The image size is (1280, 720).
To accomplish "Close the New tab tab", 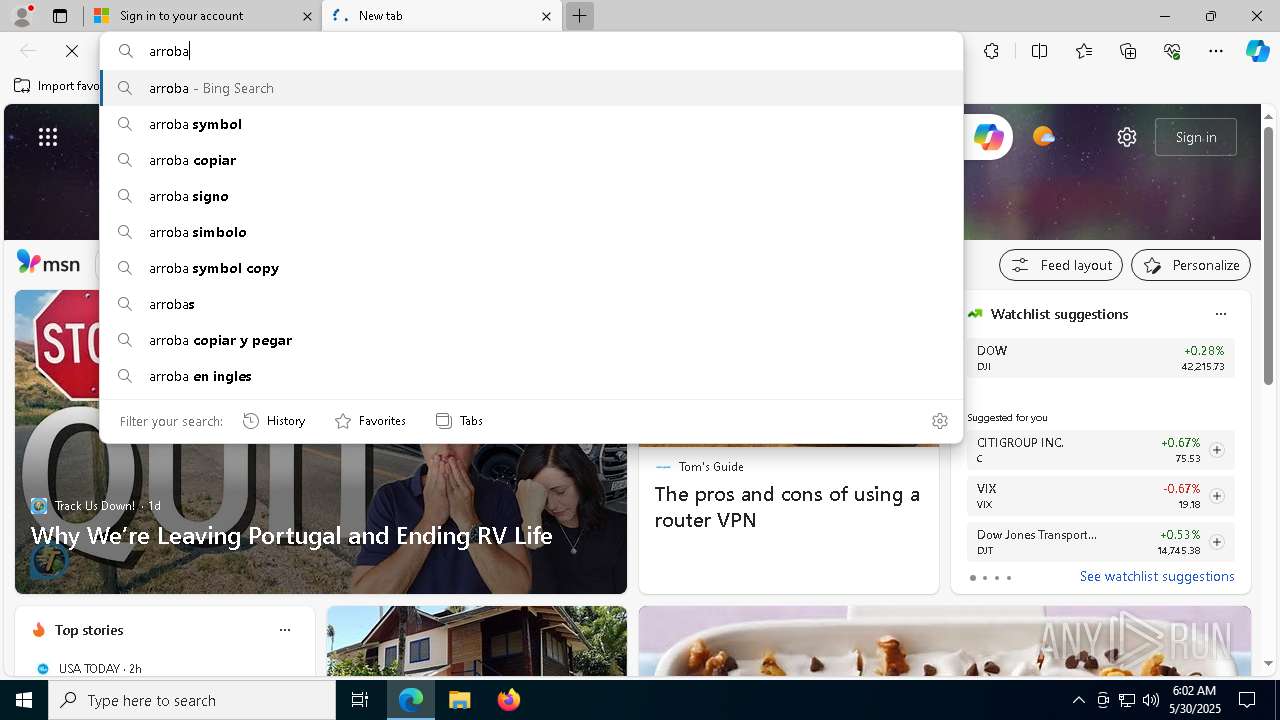I will (x=546, y=16).
